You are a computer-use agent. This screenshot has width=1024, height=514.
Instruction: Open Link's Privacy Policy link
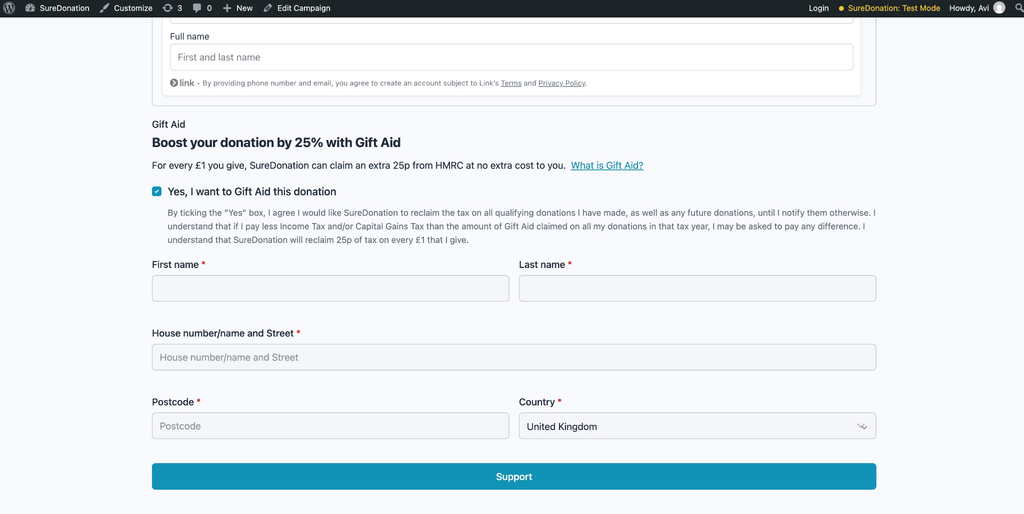tap(562, 84)
